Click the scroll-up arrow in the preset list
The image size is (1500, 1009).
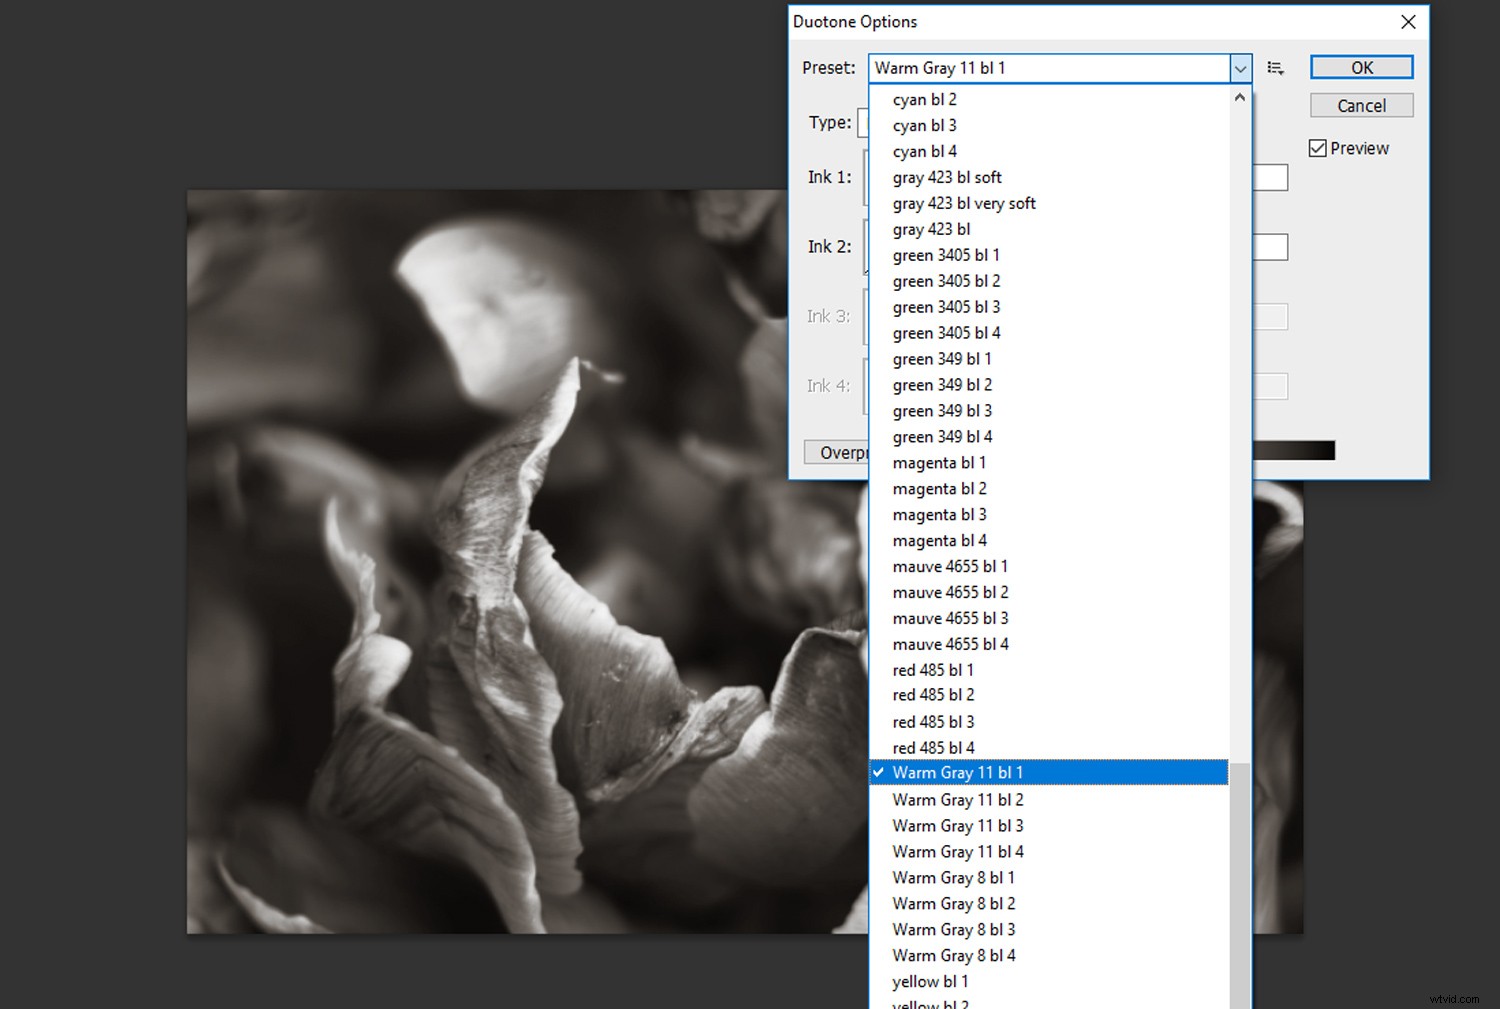[1239, 97]
